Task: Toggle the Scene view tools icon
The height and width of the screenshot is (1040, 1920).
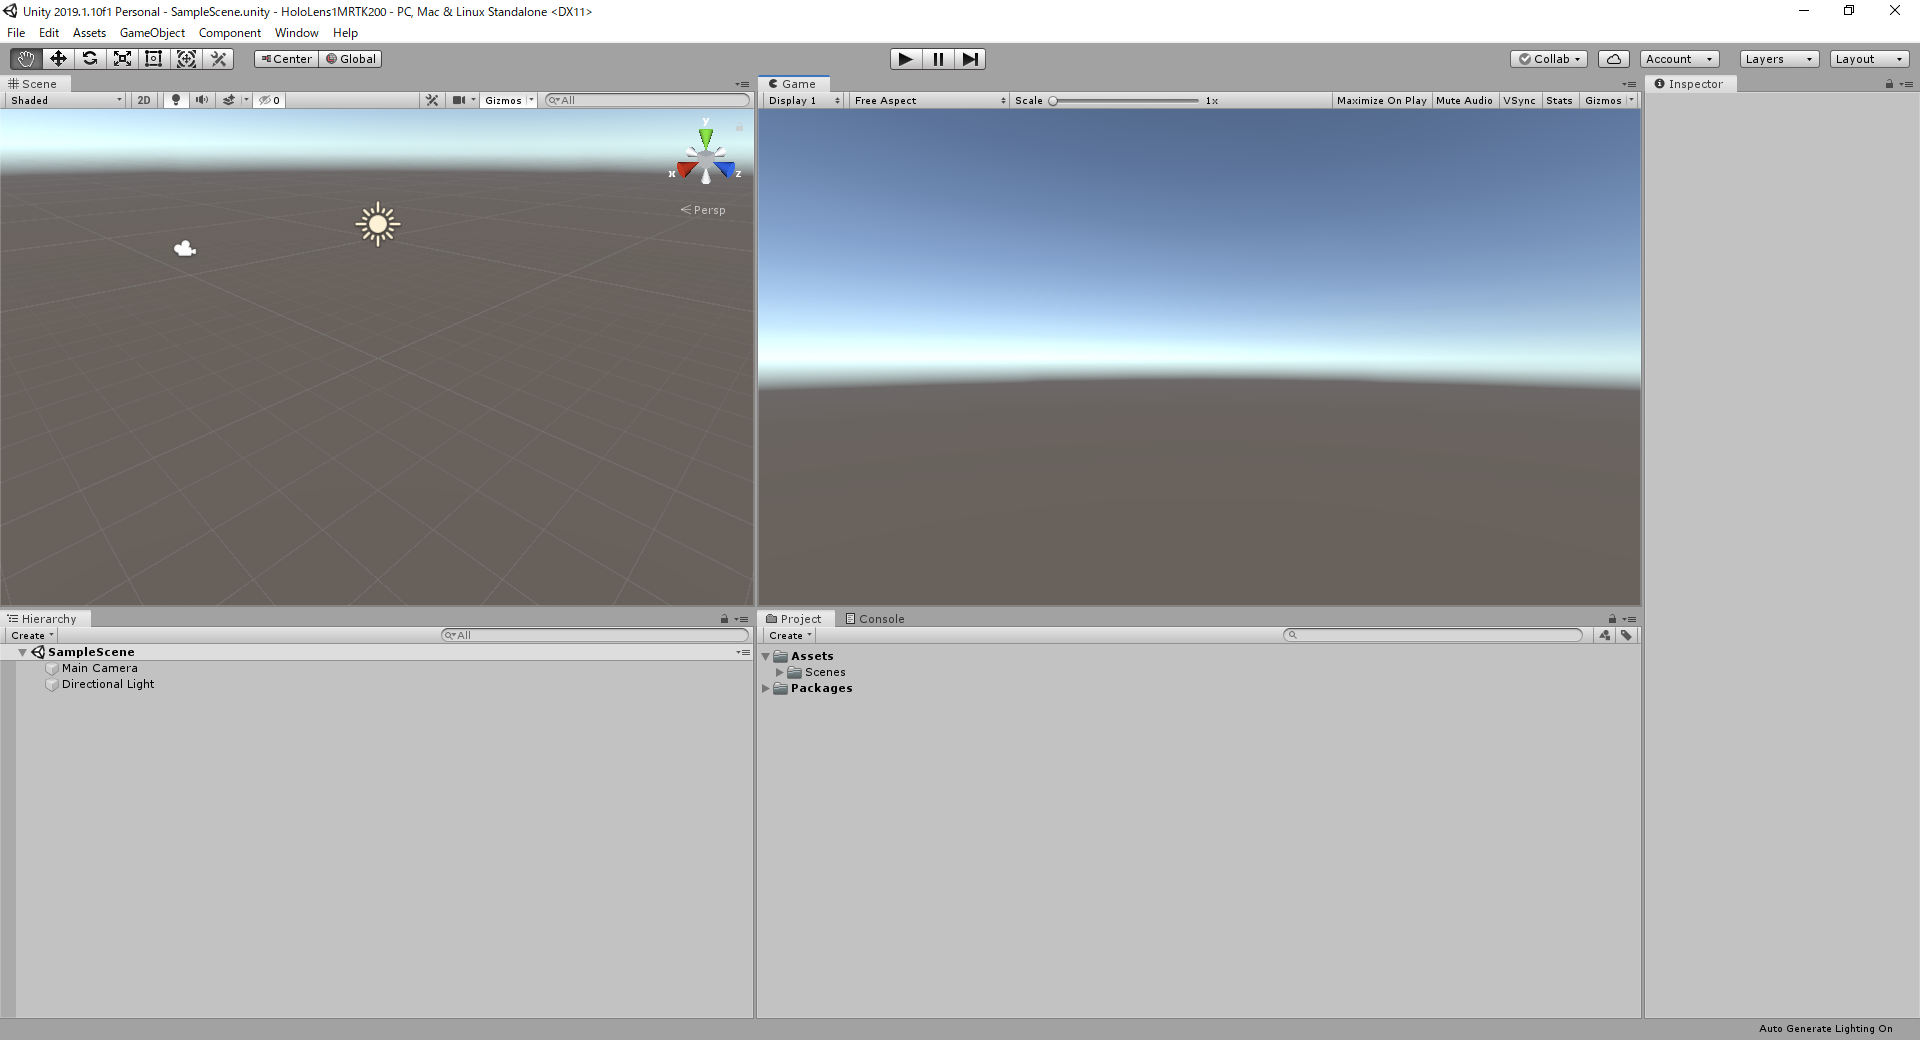Action: click(432, 100)
